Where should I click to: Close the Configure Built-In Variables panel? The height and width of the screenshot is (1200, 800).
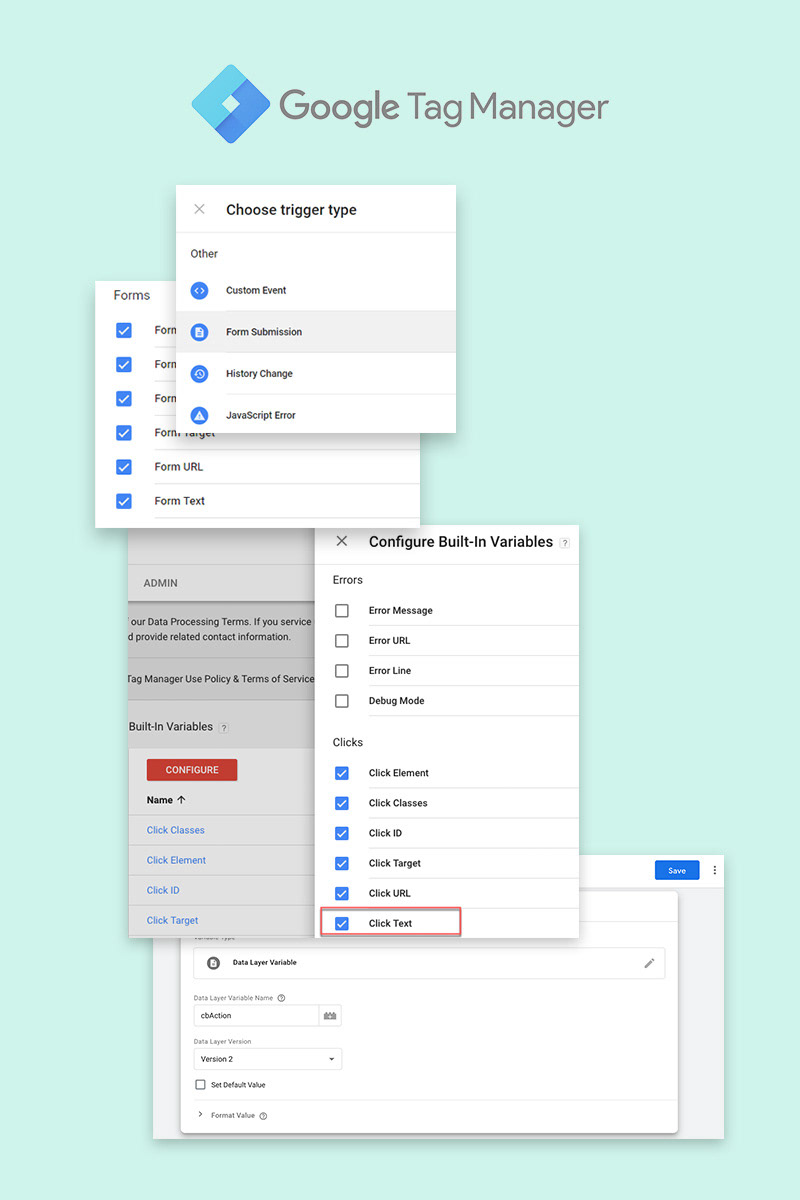(342, 541)
